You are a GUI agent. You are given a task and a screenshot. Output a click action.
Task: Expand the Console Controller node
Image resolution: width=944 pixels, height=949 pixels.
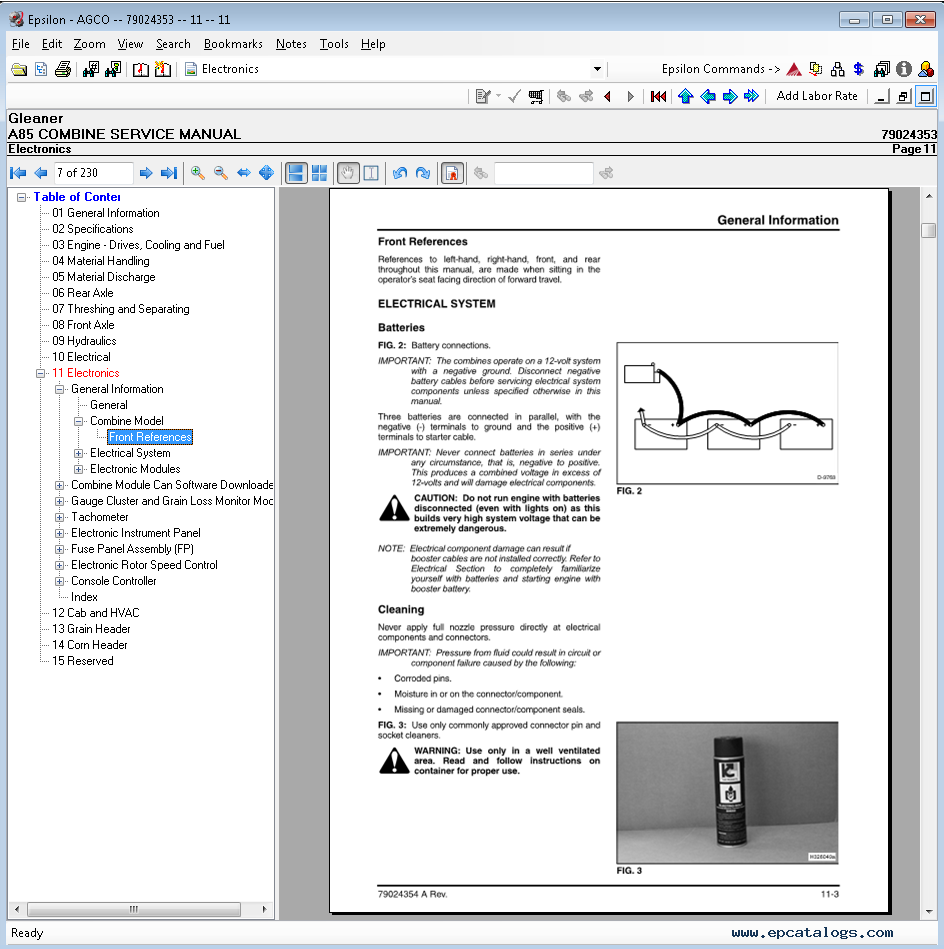coord(59,582)
